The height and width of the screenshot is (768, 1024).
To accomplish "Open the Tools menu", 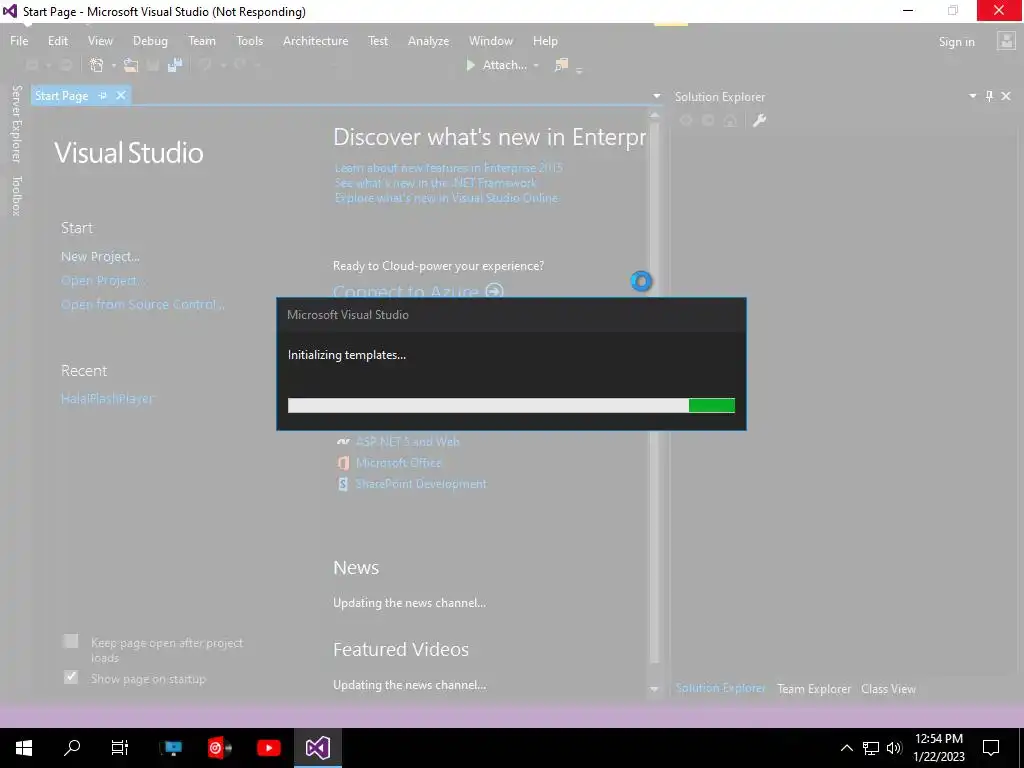I will click(249, 40).
